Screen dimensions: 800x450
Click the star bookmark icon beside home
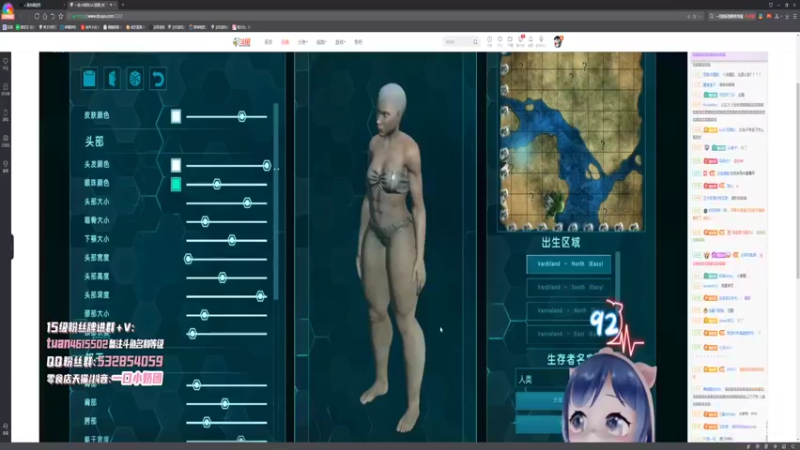point(61,16)
